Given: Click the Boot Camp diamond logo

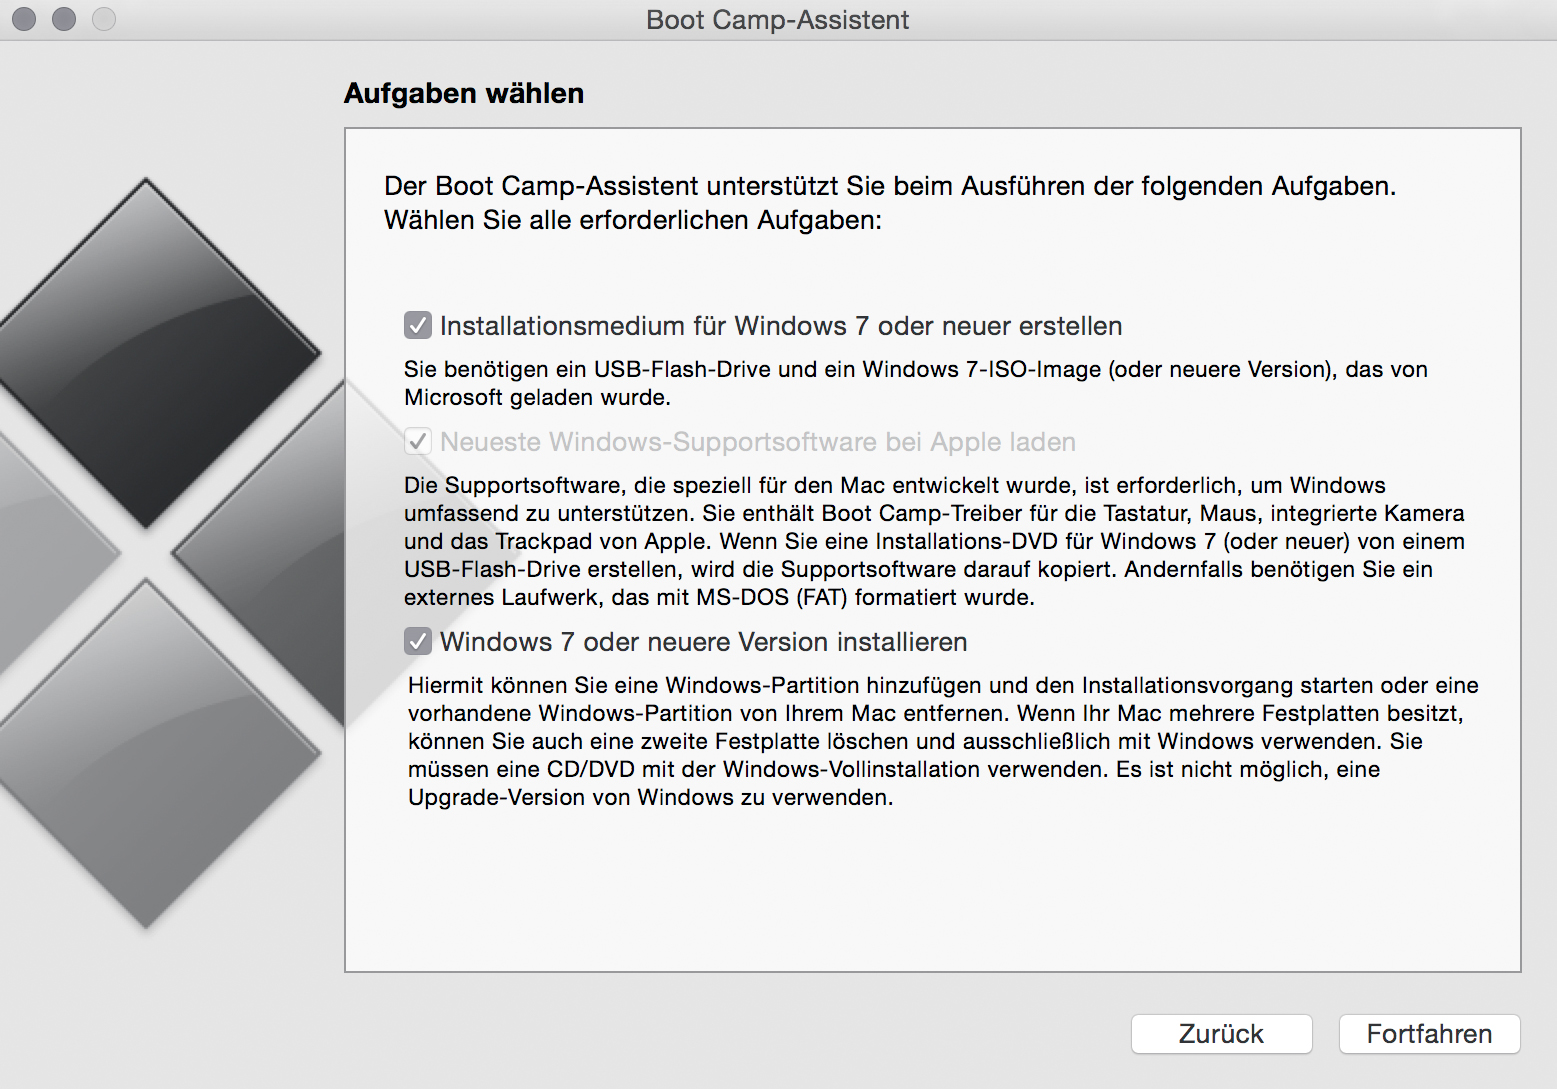Looking at the screenshot, I should click(x=172, y=553).
